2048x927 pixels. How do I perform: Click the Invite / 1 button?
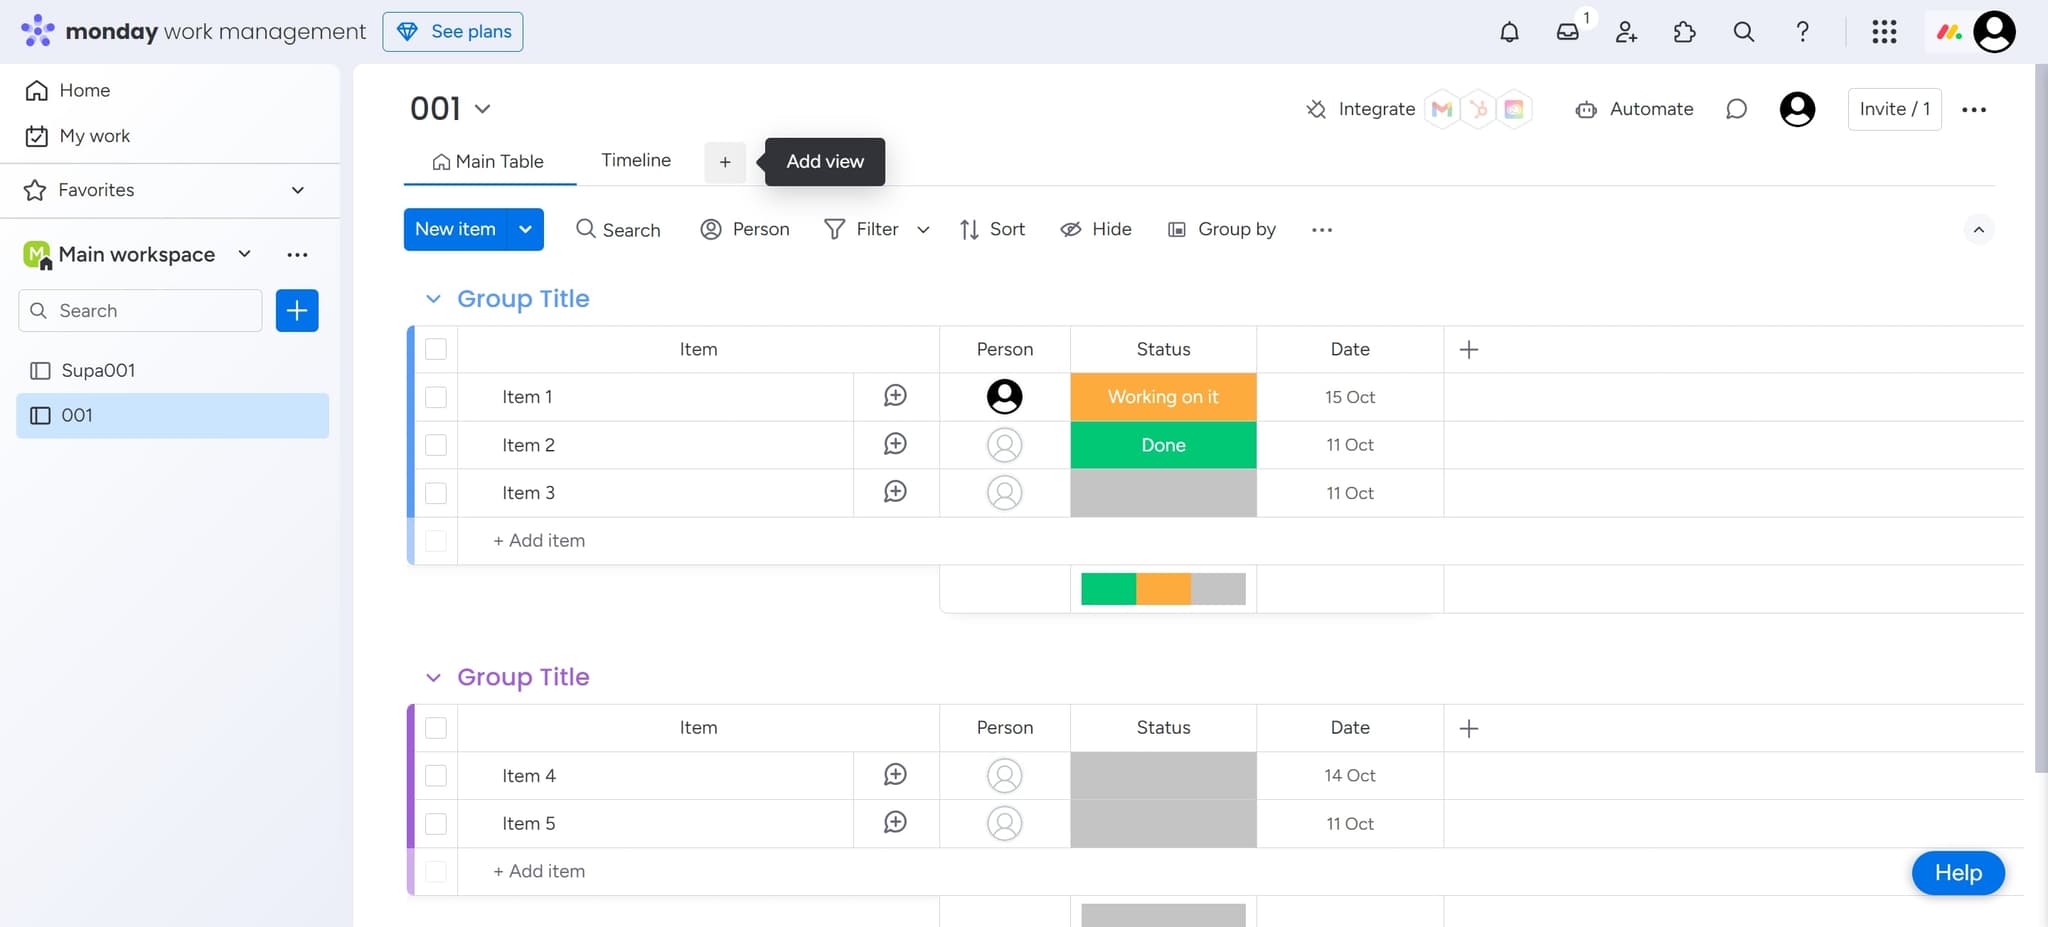pyautogui.click(x=1894, y=109)
